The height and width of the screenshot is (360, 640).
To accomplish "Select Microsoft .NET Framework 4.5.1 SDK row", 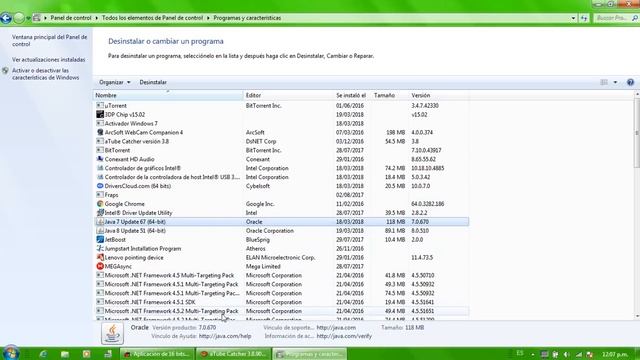I will tap(281, 302).
